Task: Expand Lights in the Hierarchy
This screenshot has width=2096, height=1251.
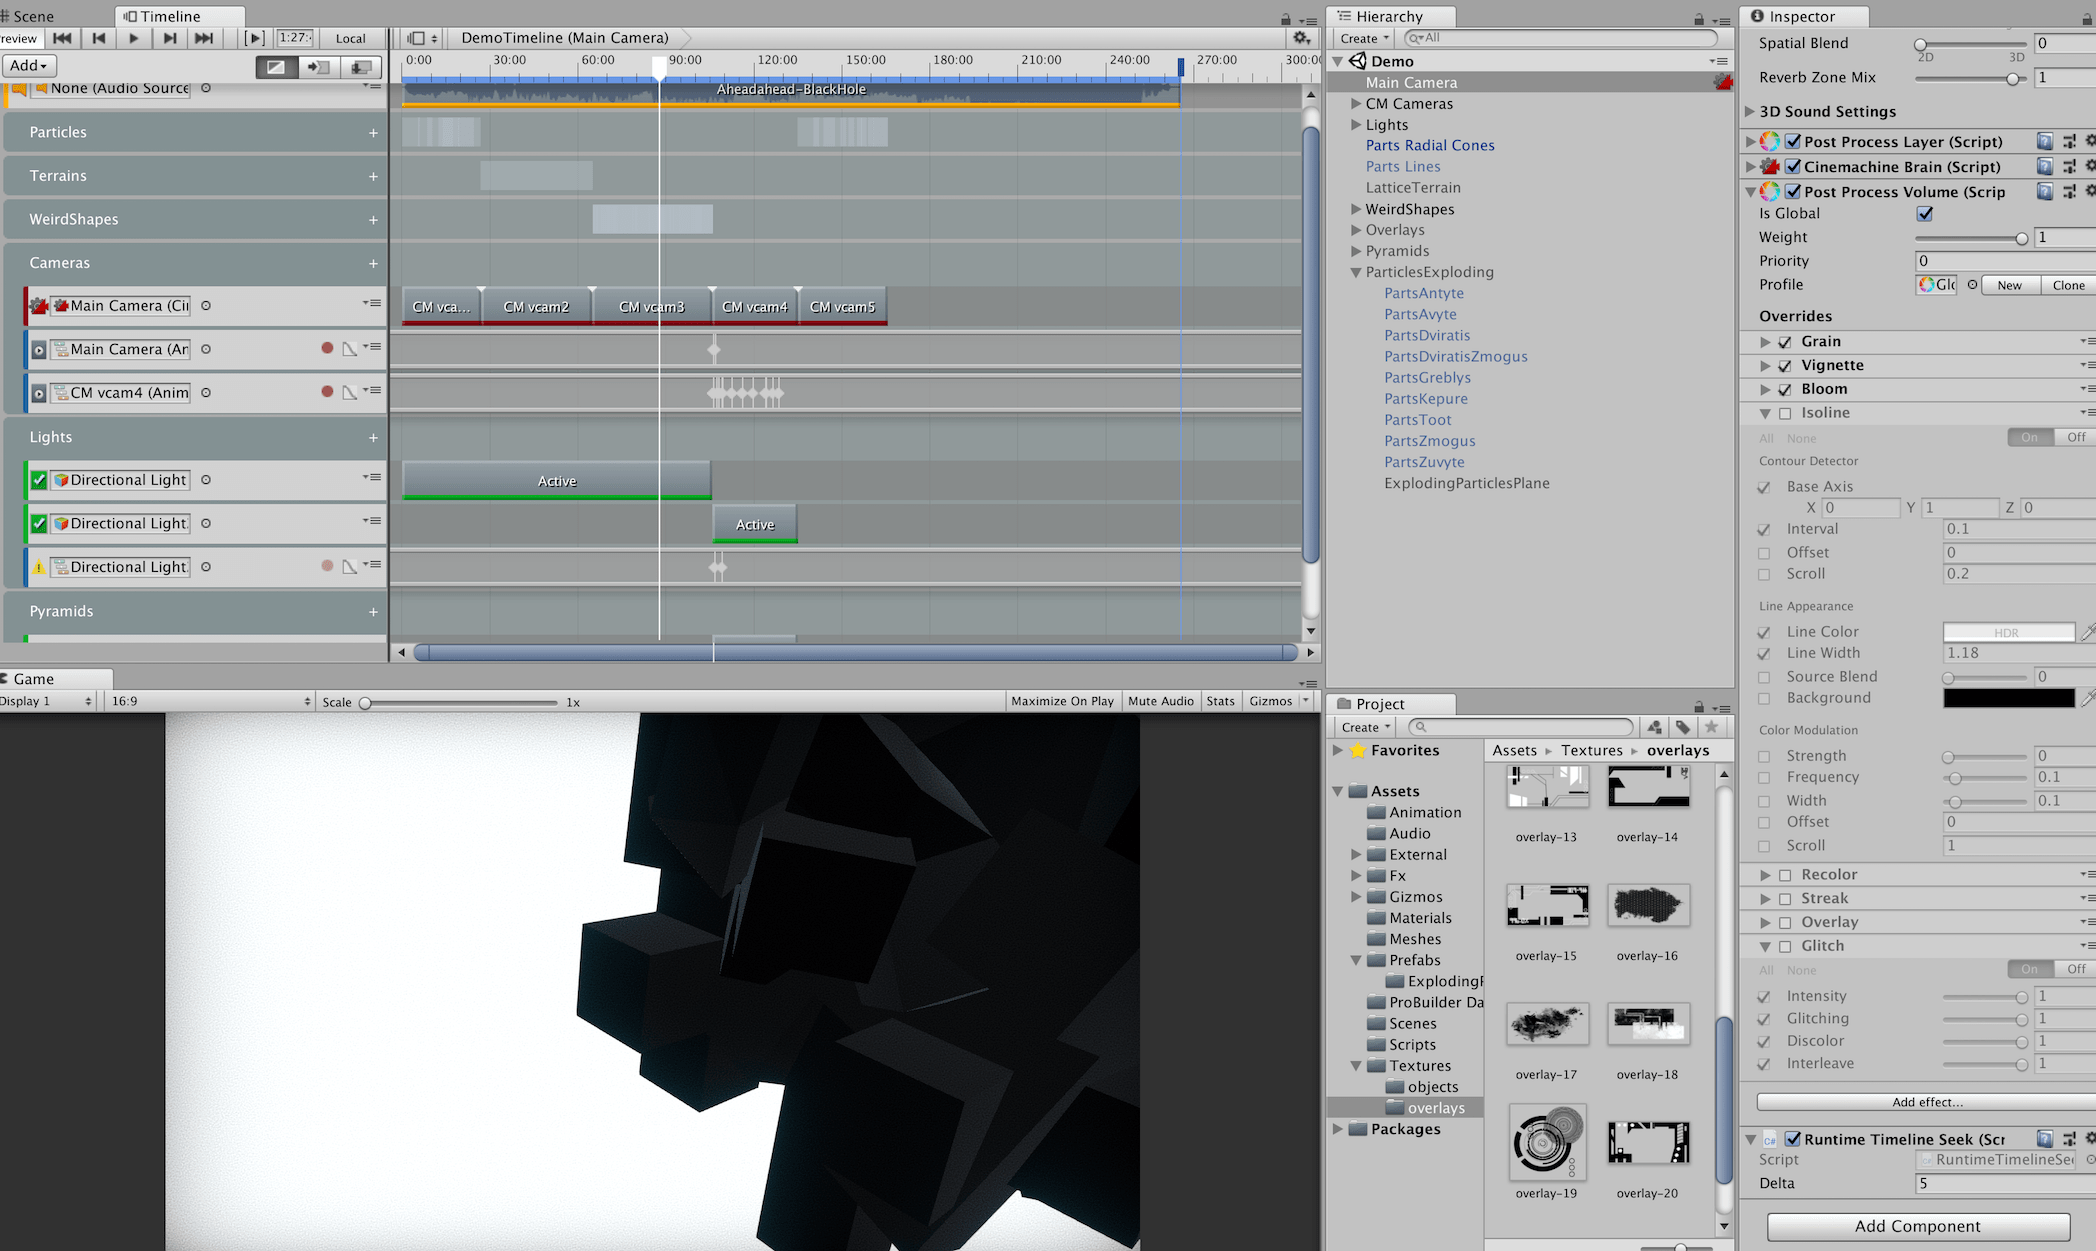Action: [x=1356, y=124]
